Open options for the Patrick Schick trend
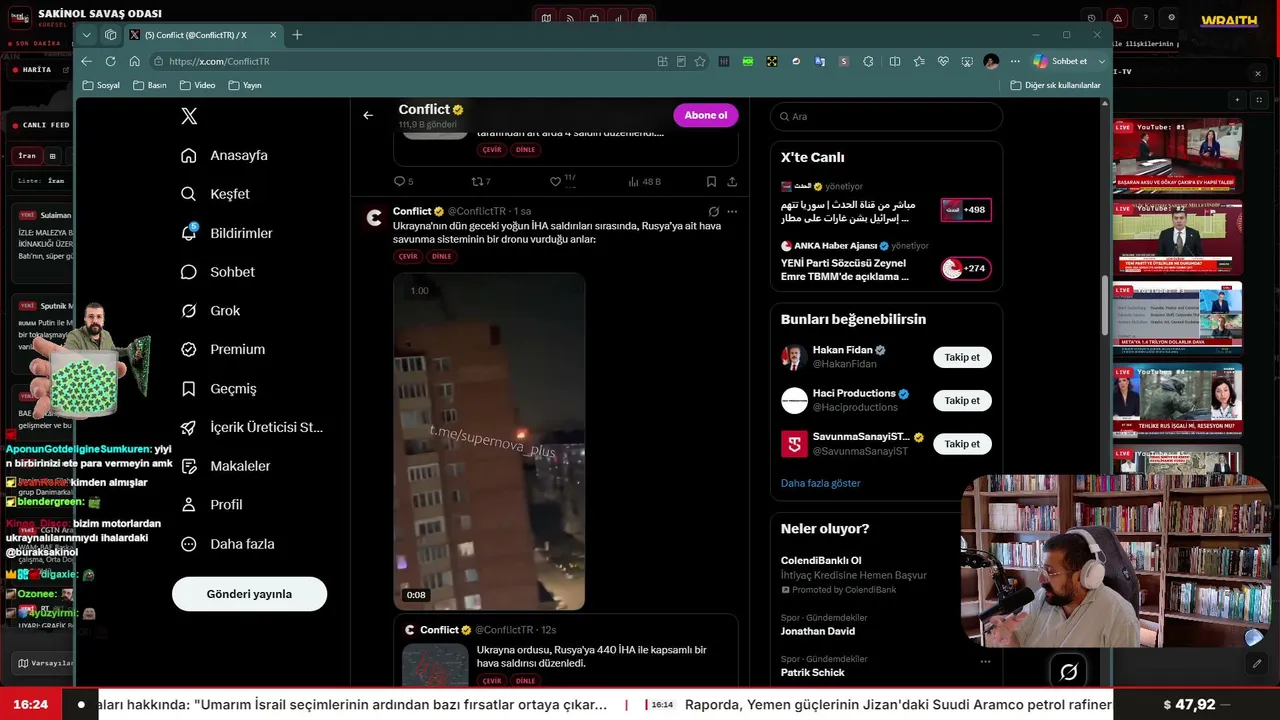This screenshot has height=720, width=1280. click(x=985, y=661)
